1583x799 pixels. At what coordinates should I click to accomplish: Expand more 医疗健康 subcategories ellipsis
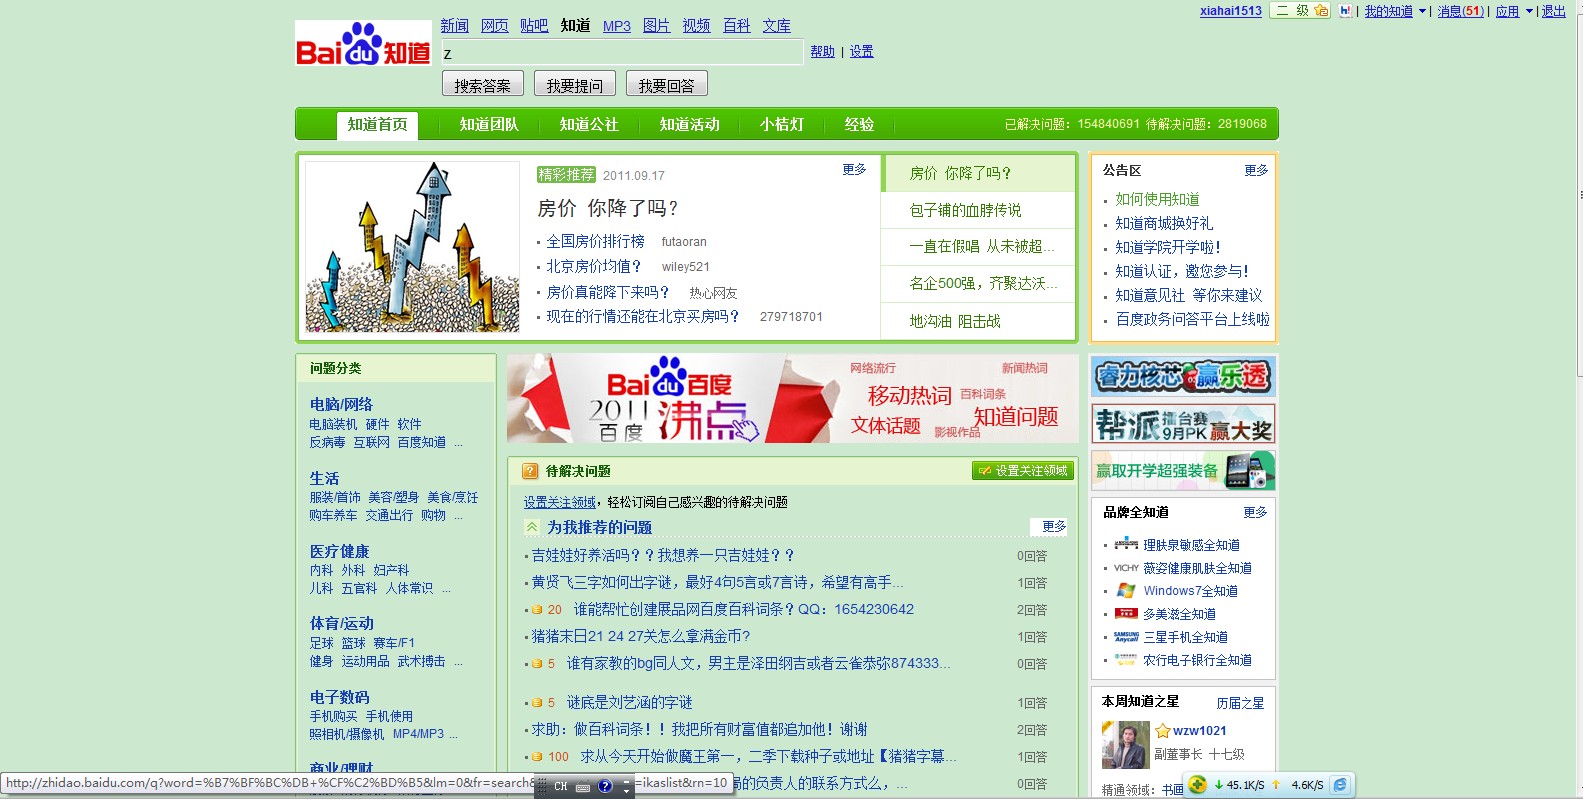click(x=446, y=589)
